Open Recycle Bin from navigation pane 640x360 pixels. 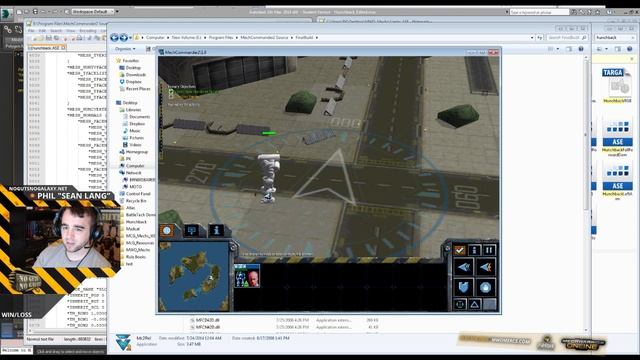(133, 201)
